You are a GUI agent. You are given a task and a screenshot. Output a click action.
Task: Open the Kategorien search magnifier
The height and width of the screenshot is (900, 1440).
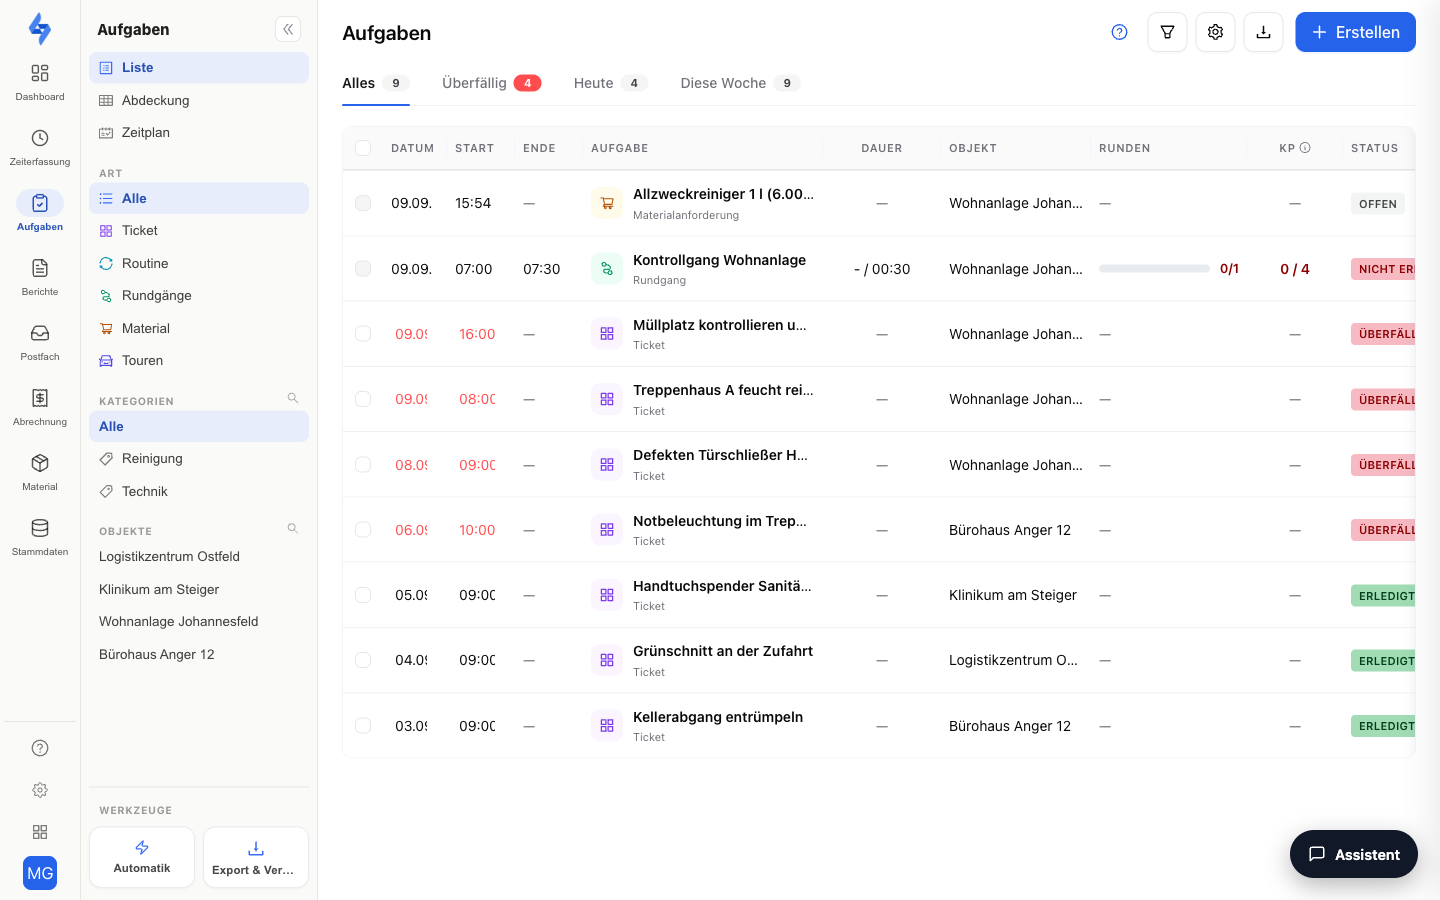[x=293, y=398]
